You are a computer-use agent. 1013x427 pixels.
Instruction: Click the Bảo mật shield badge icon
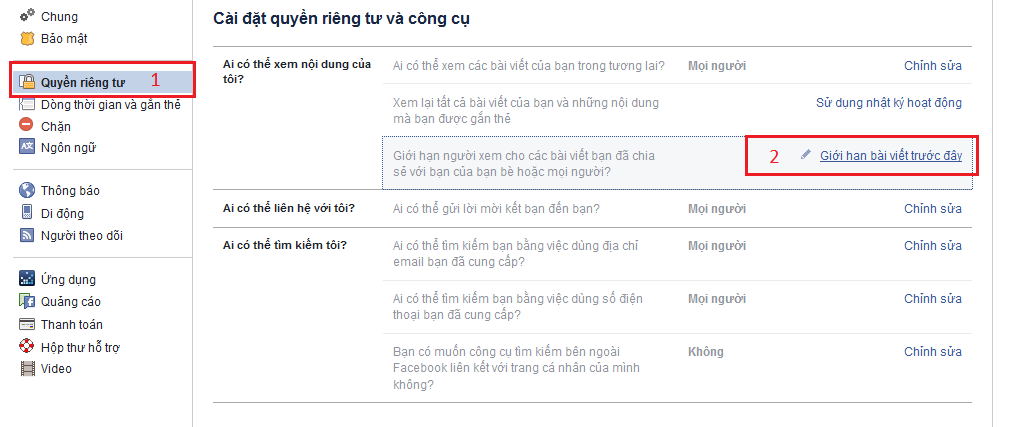click(x=28, y=39)
